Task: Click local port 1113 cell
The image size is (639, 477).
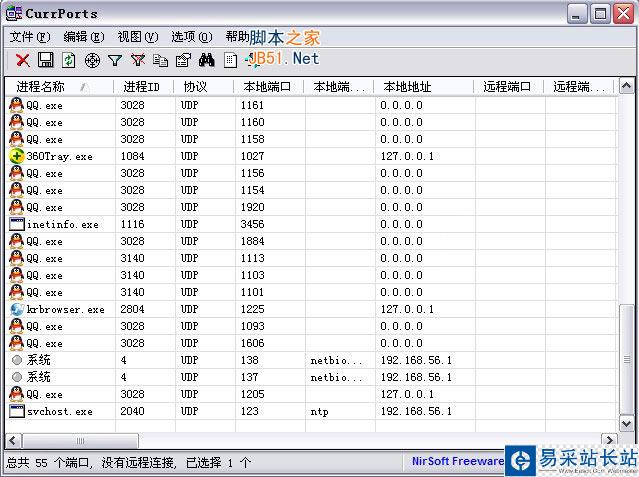Action: tap(252, 258)
